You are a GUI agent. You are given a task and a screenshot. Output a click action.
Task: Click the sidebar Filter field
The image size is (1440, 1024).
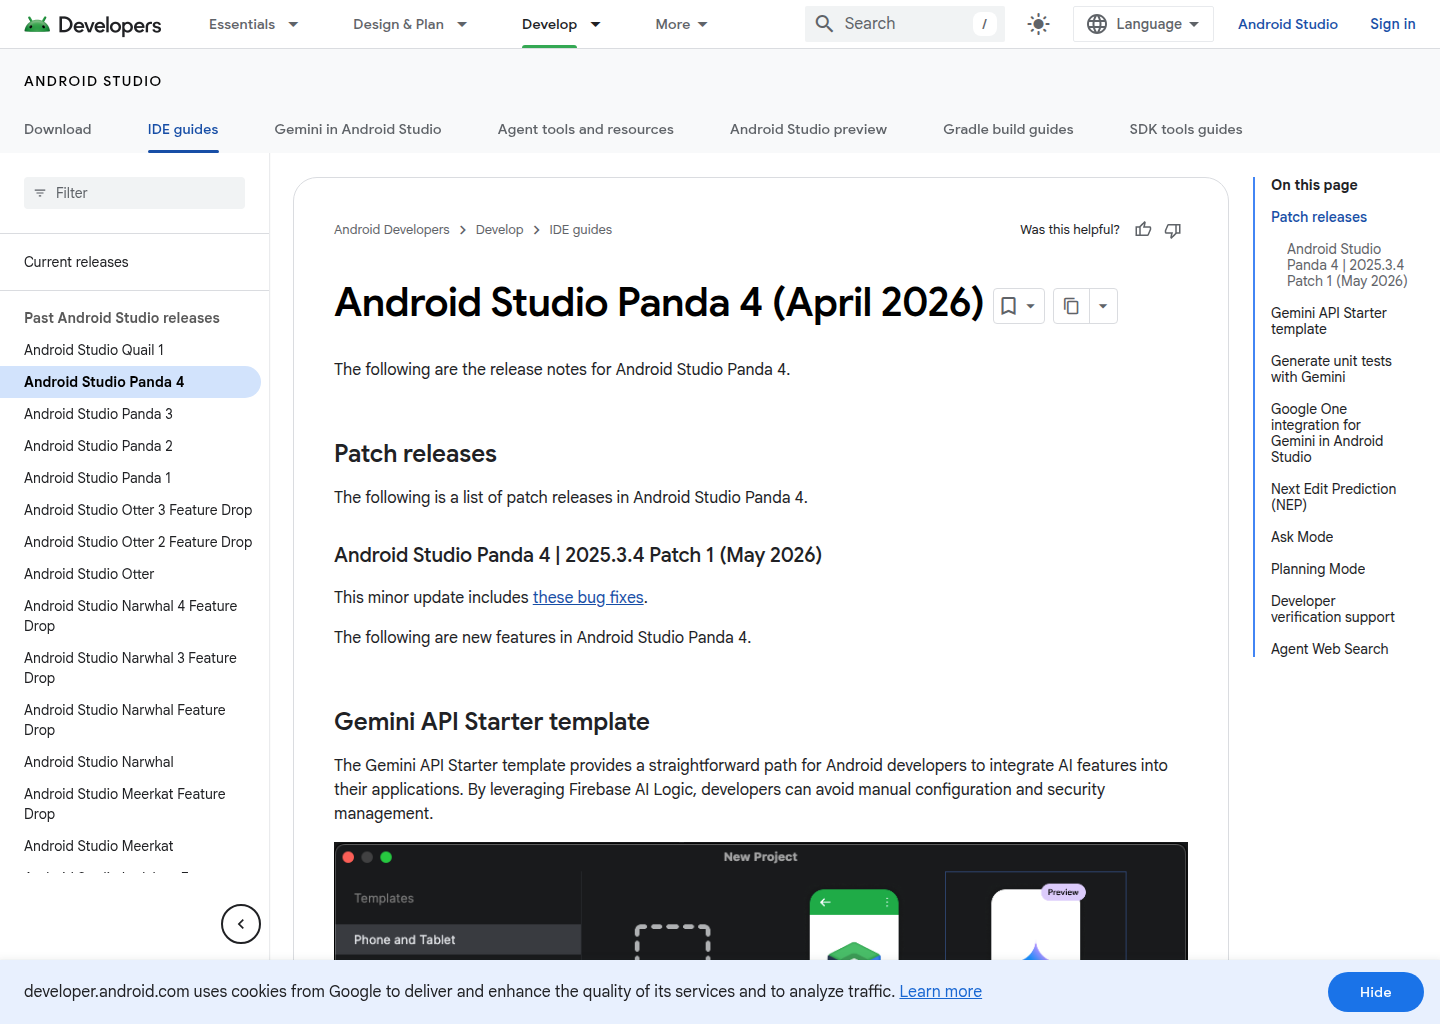pyautogui.click(x=134, y=193)
